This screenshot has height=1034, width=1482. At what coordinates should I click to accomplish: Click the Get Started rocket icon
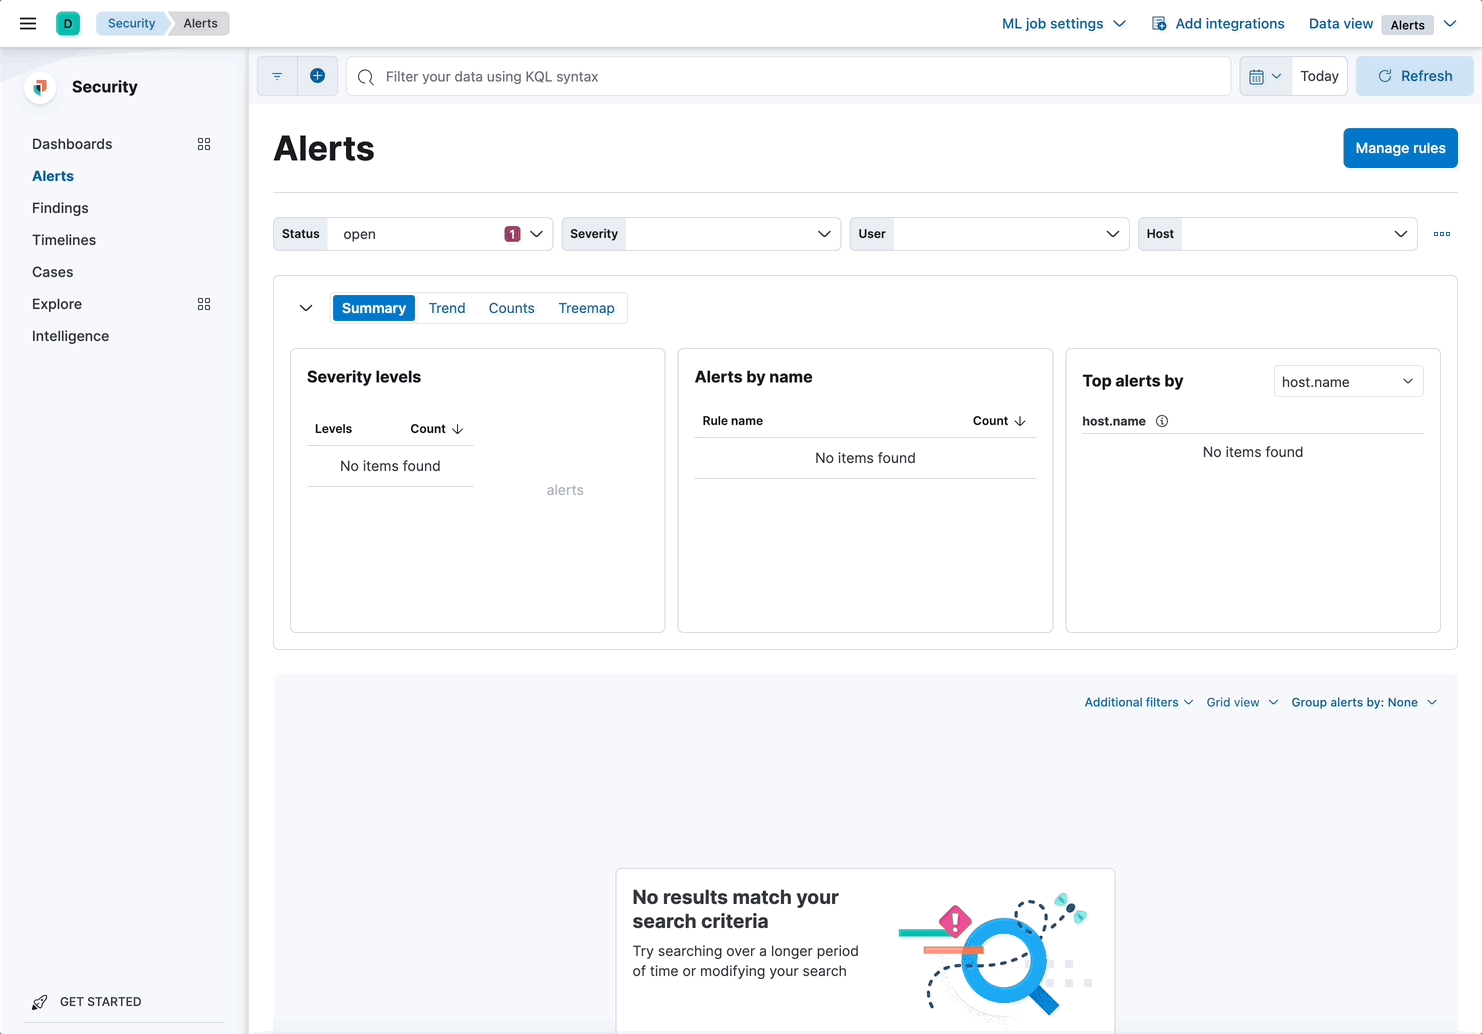pyautogui.click(x=40, y=1002)
